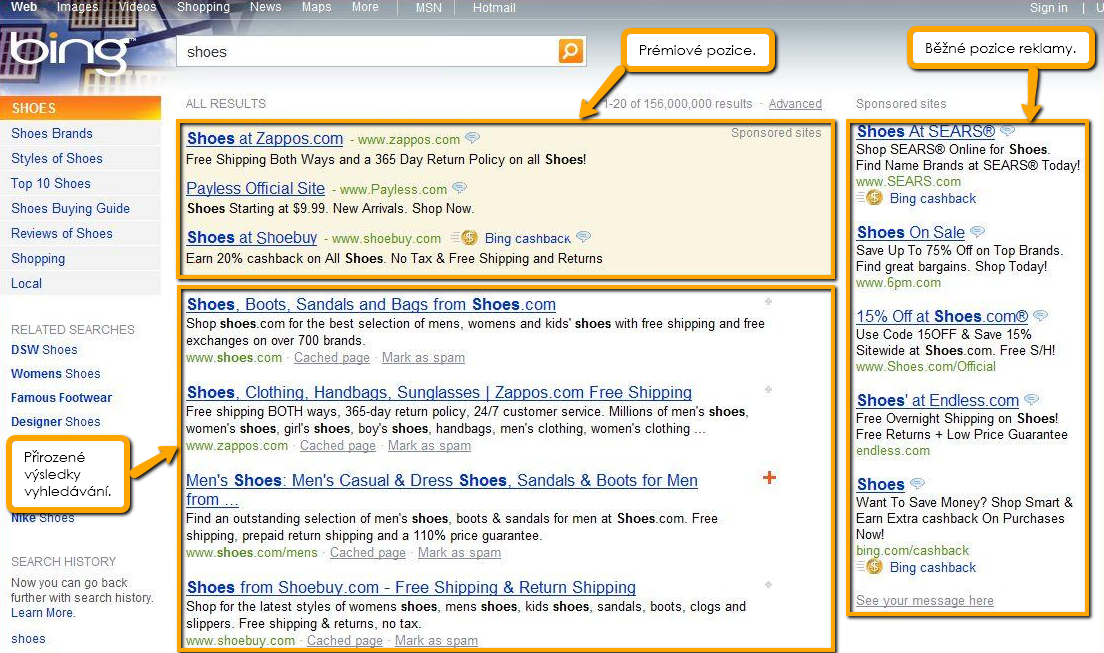Click Designer Shoes related search
Viewport: 1104px width, 653px height.
click(56, 421)
